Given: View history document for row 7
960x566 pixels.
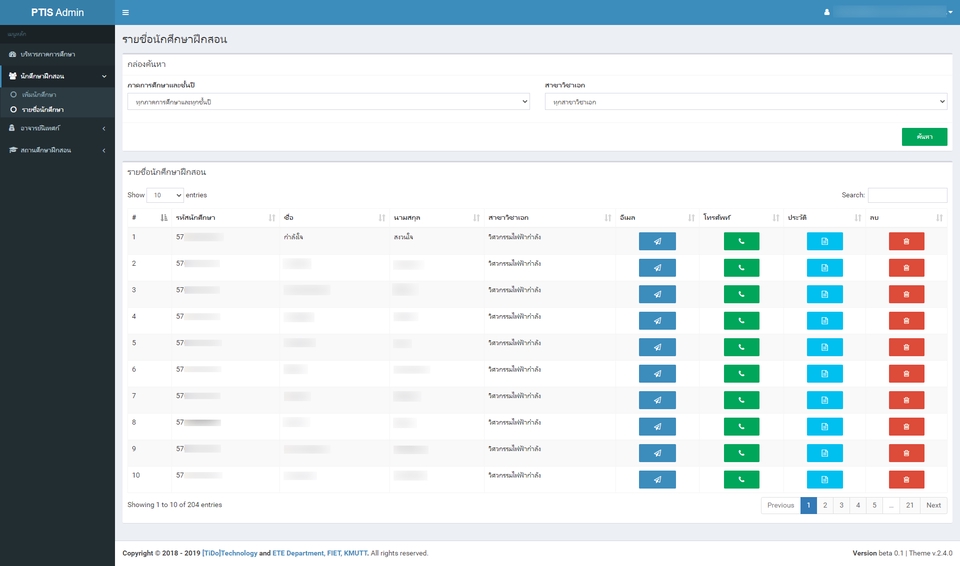Looking at the screenshot, I should [x=825, y=400].
